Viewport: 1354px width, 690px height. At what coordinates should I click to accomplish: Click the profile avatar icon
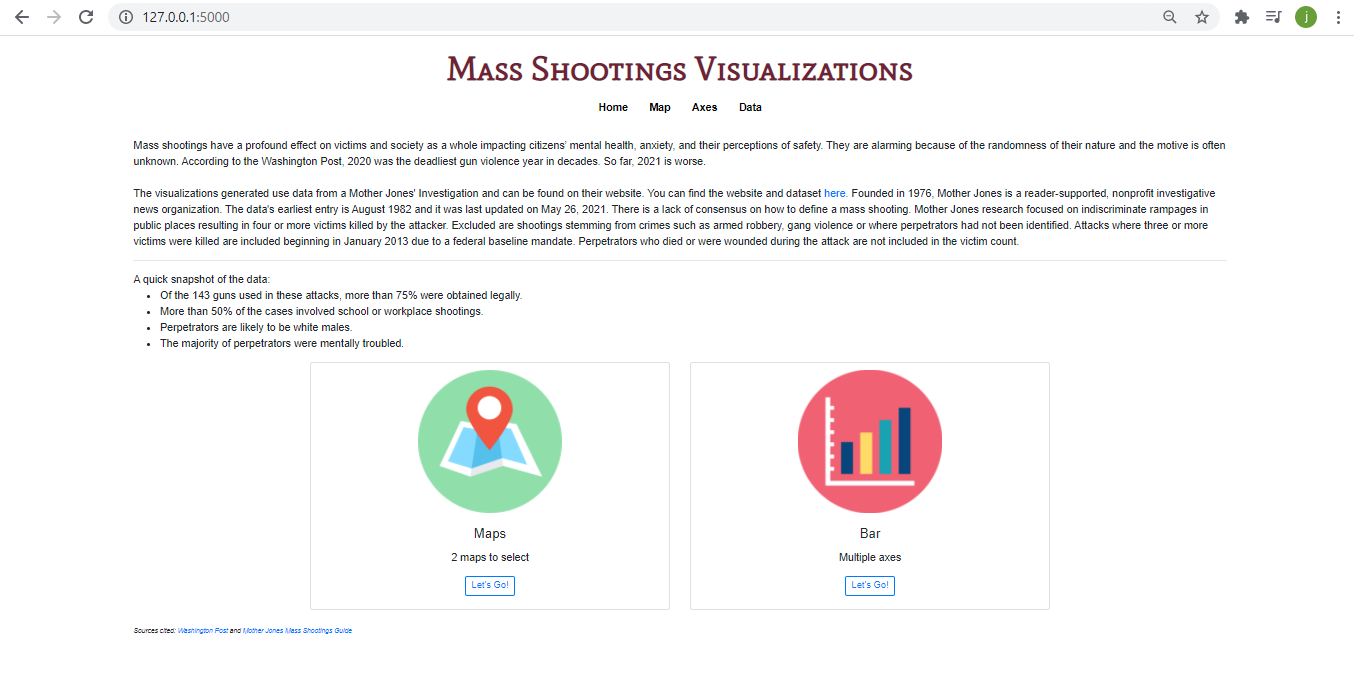(x=1305, y=16)
